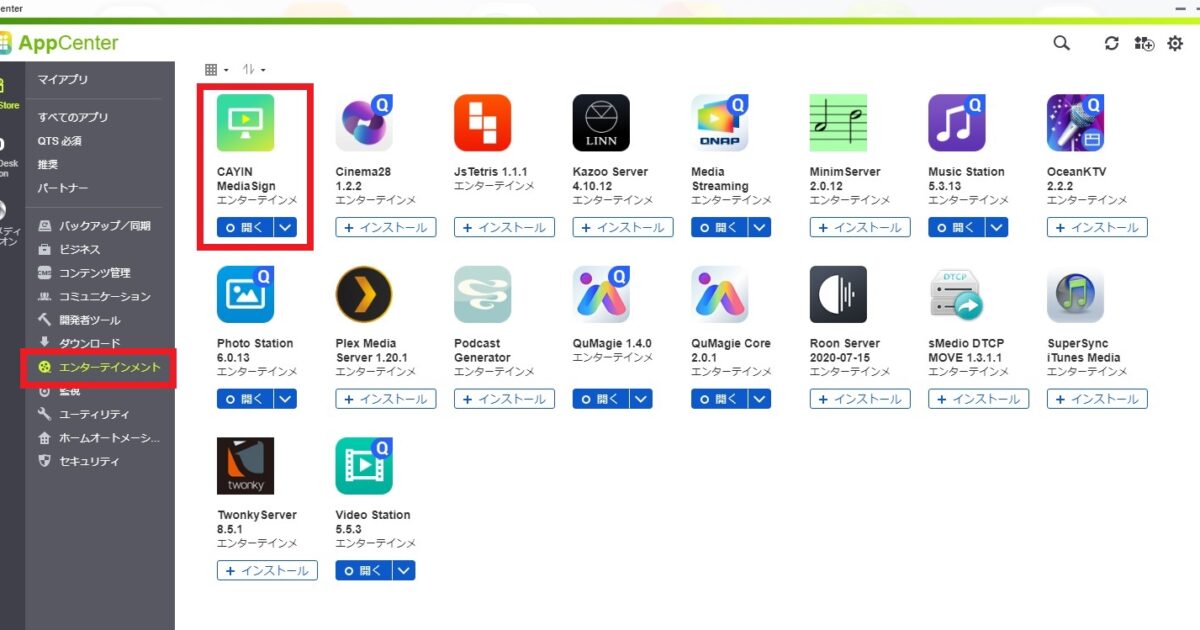Open App Center settings gear
This screenshot has height=630, width=1200.
tap(1175, 43)
